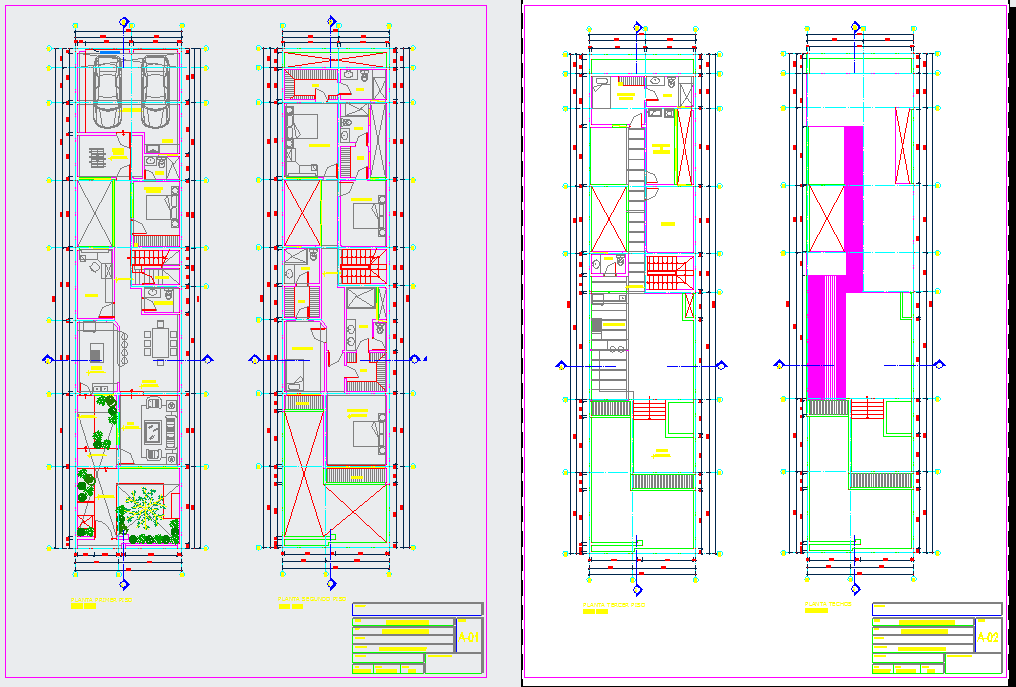
Task: Select the crossed void in third floor plan
Action: [608, 217]
